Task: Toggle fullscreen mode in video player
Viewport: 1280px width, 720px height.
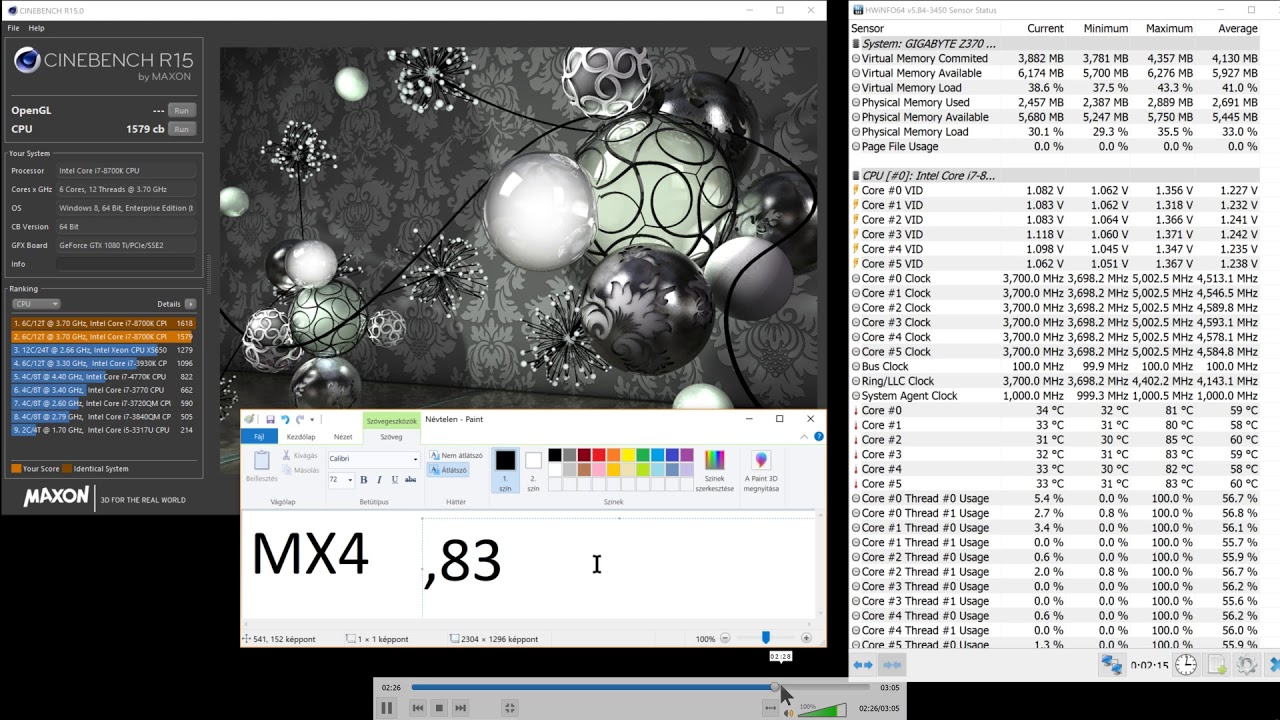Action: (x=509, y=708)
